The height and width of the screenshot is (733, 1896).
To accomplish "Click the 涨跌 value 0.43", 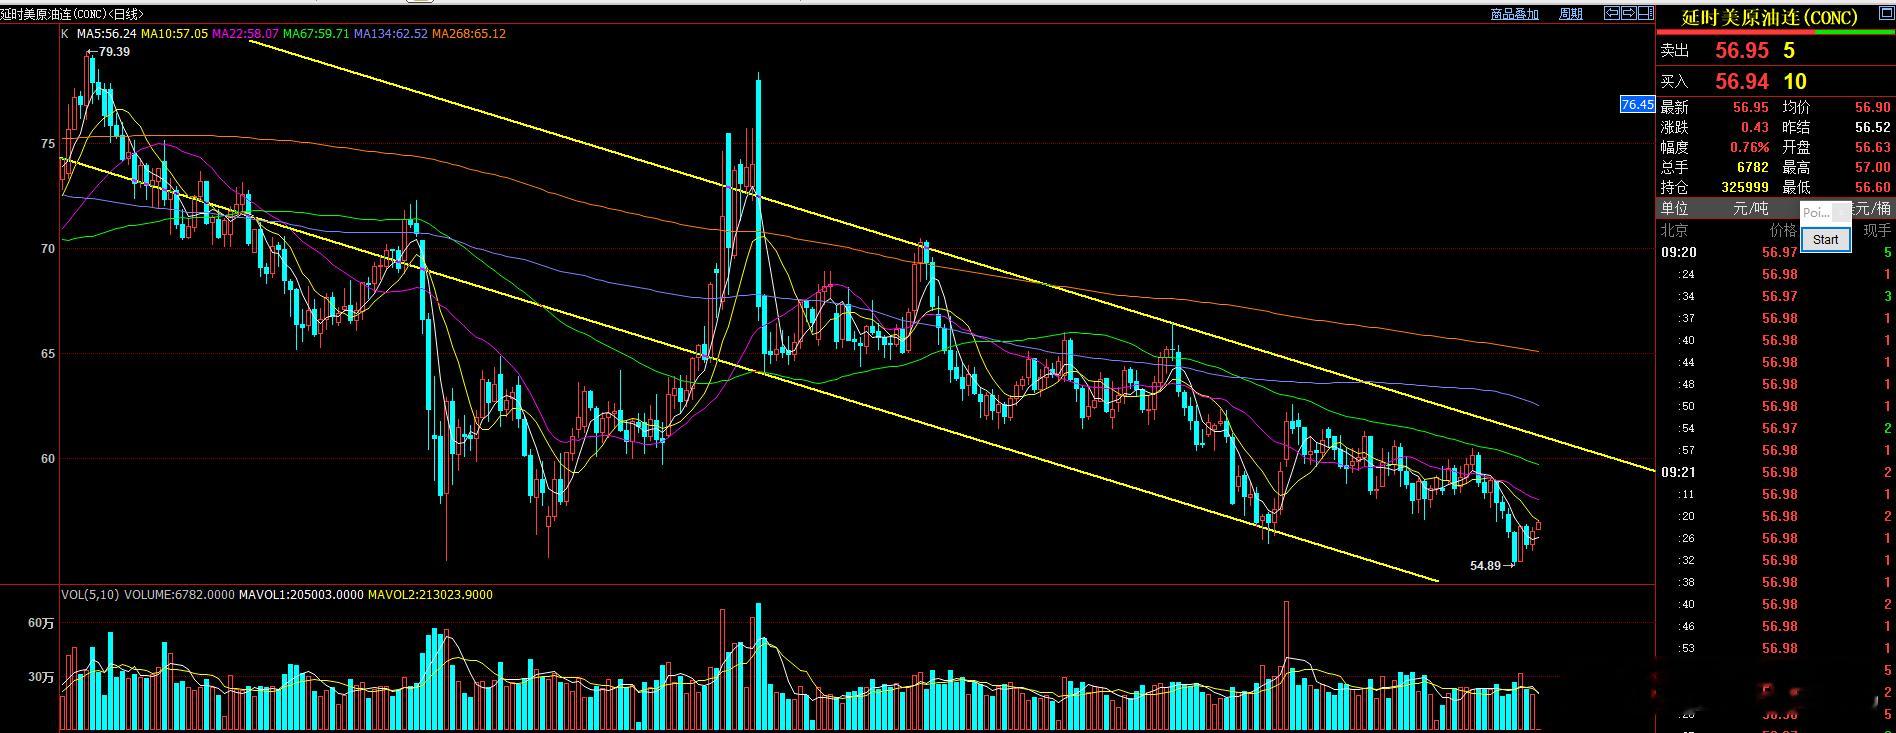I will point(1754,127).
